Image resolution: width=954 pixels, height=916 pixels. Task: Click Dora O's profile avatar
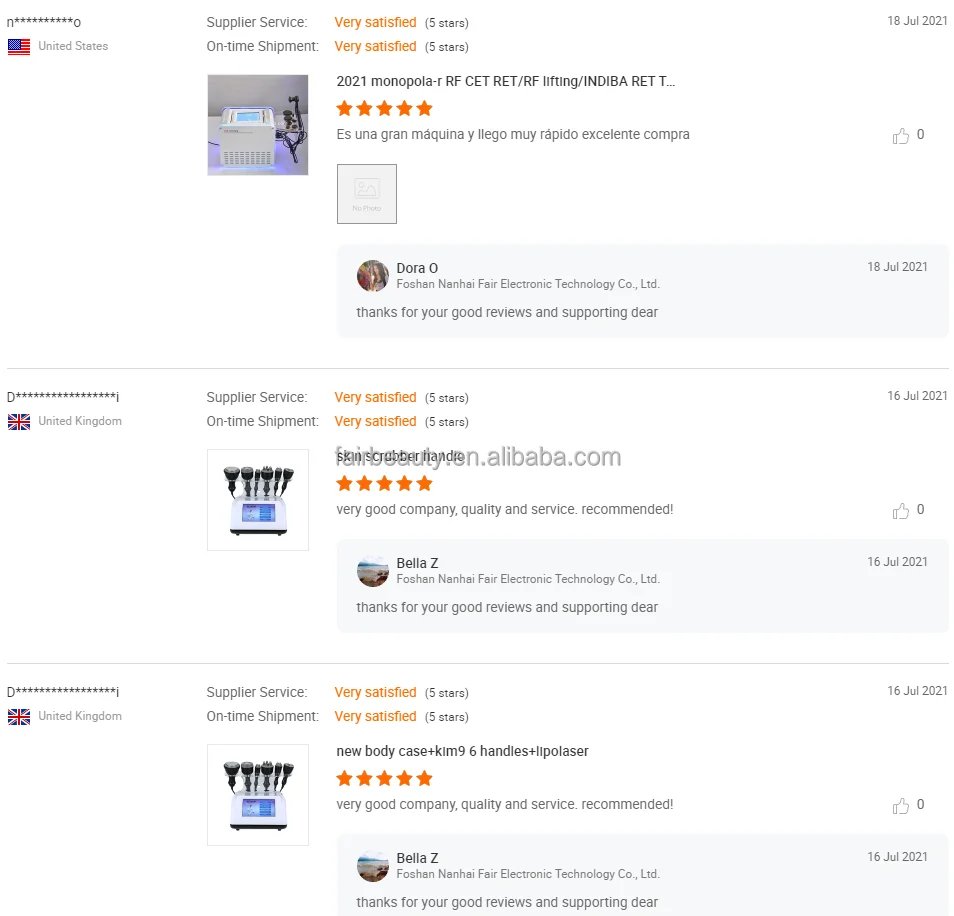372,276
